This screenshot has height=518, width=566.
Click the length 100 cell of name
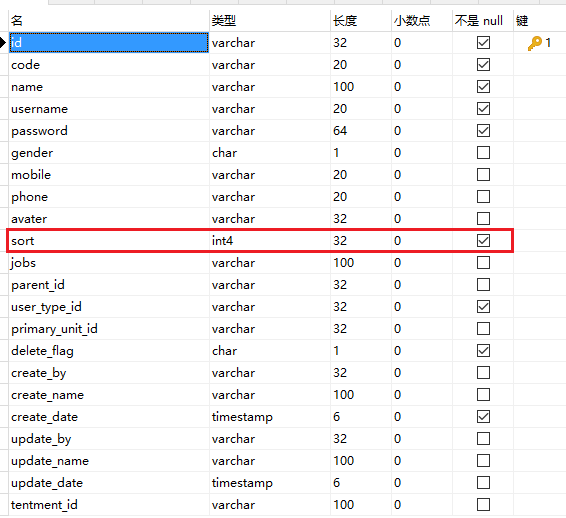click(361, 87)
